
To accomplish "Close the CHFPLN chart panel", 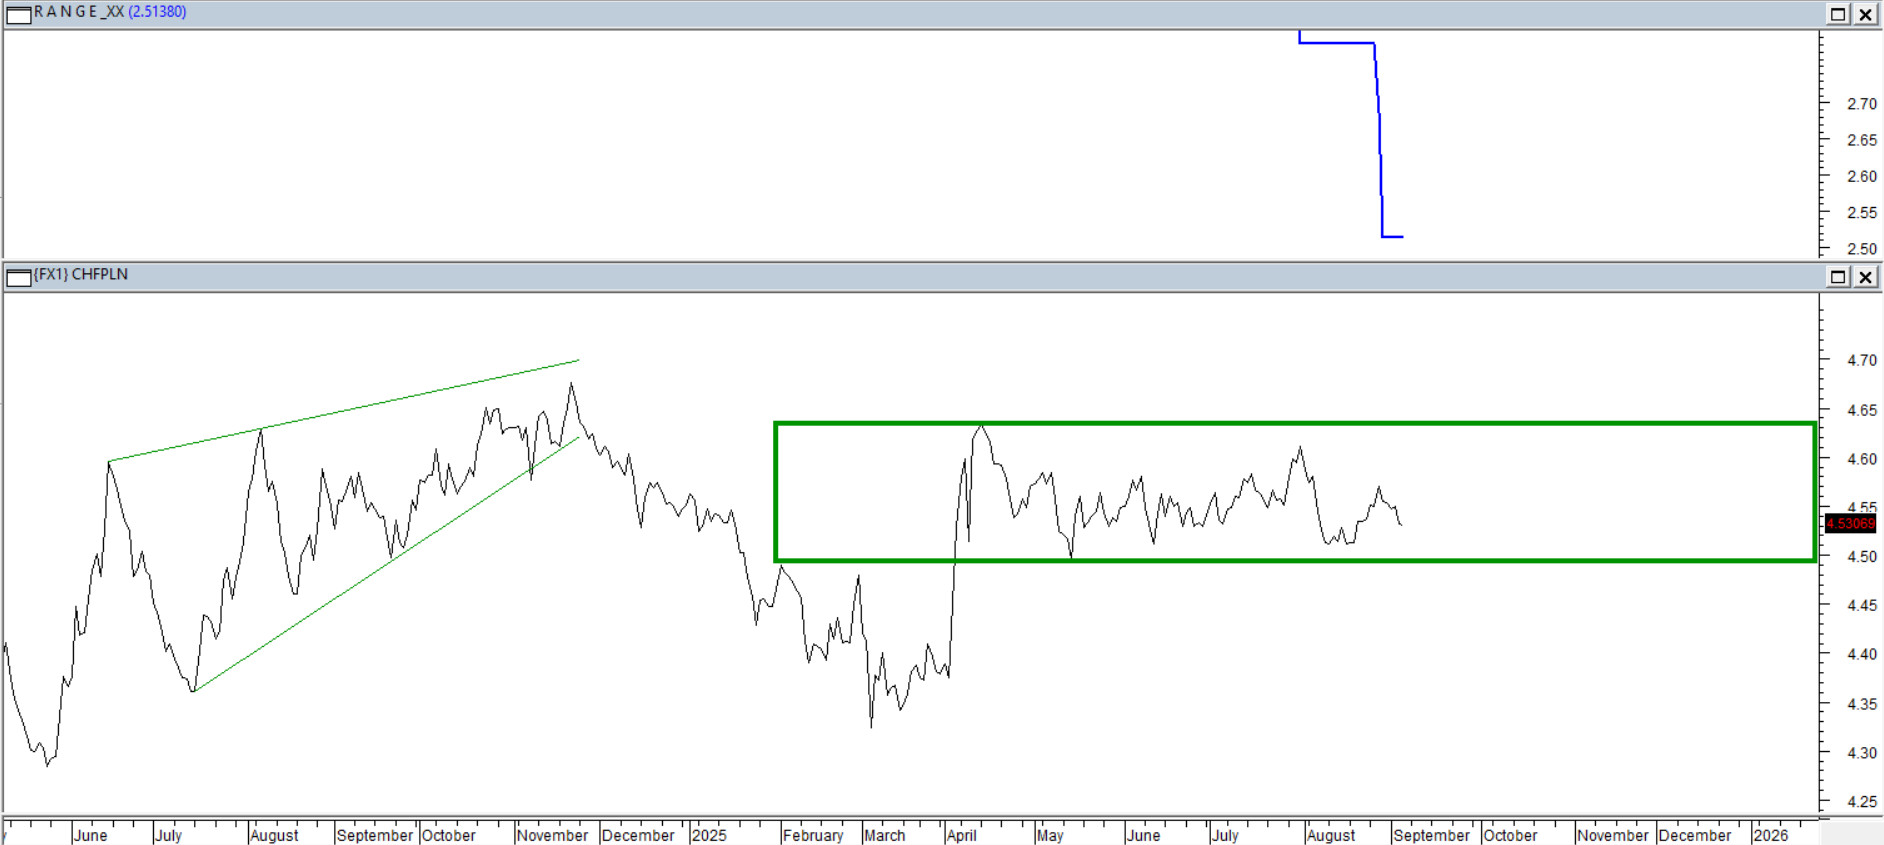I will pos(1866,277).
